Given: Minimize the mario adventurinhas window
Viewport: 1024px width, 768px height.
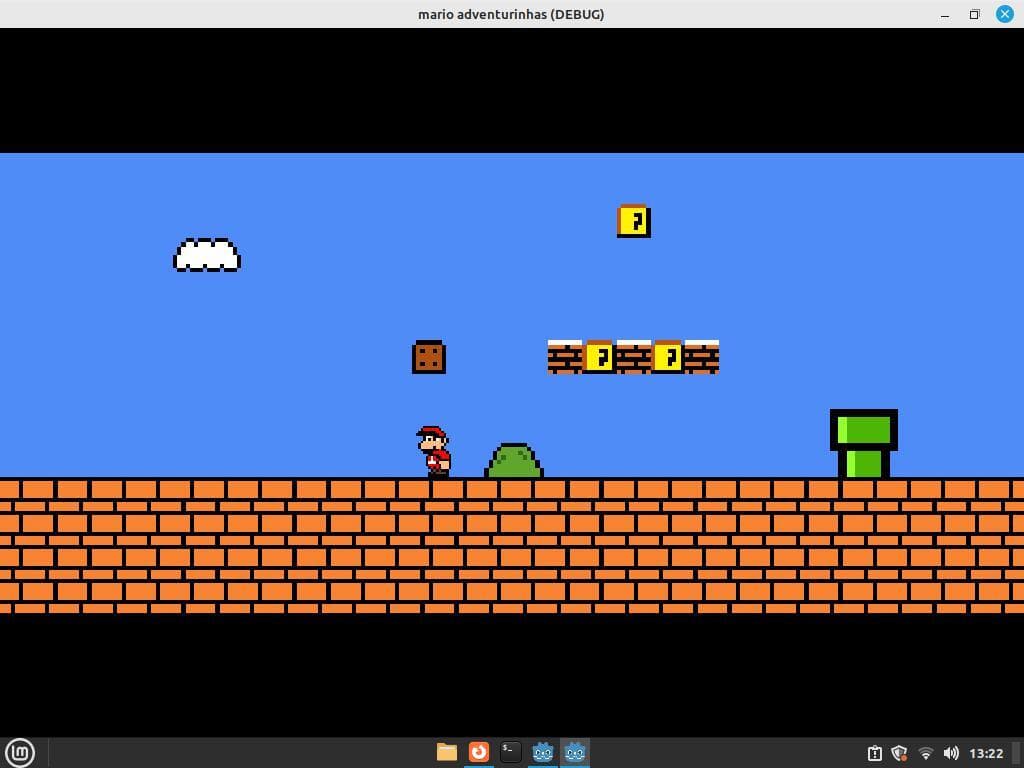Looking at the screenshot, I should tap(945, 14).
